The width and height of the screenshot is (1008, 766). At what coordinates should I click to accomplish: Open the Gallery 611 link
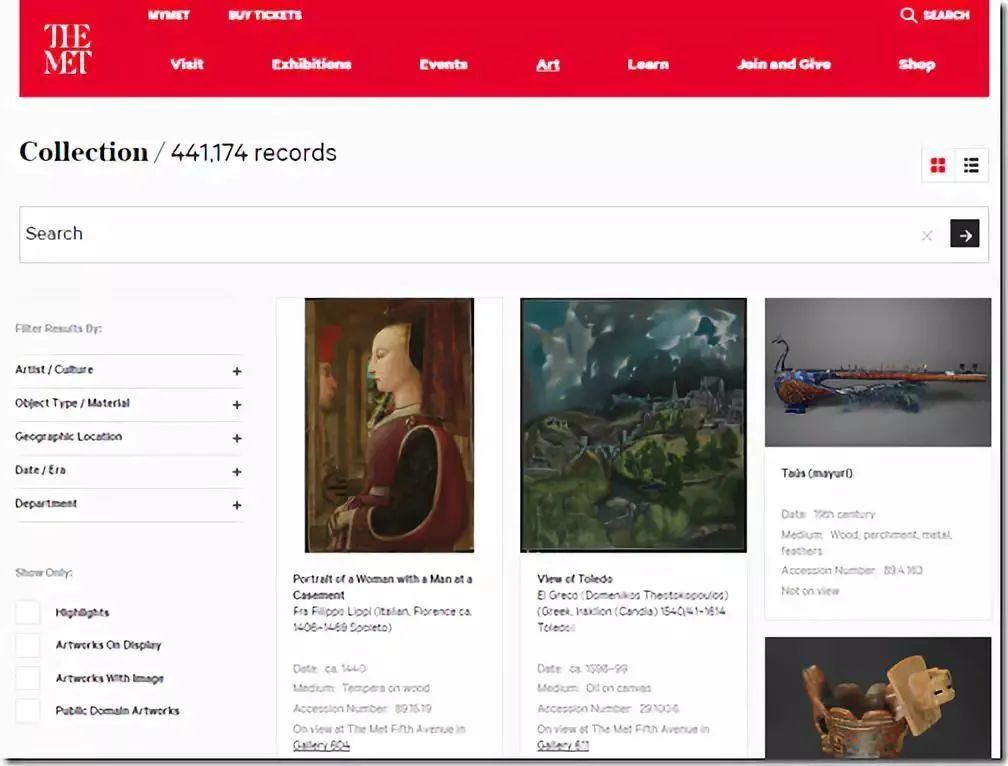tap(562, 745)
